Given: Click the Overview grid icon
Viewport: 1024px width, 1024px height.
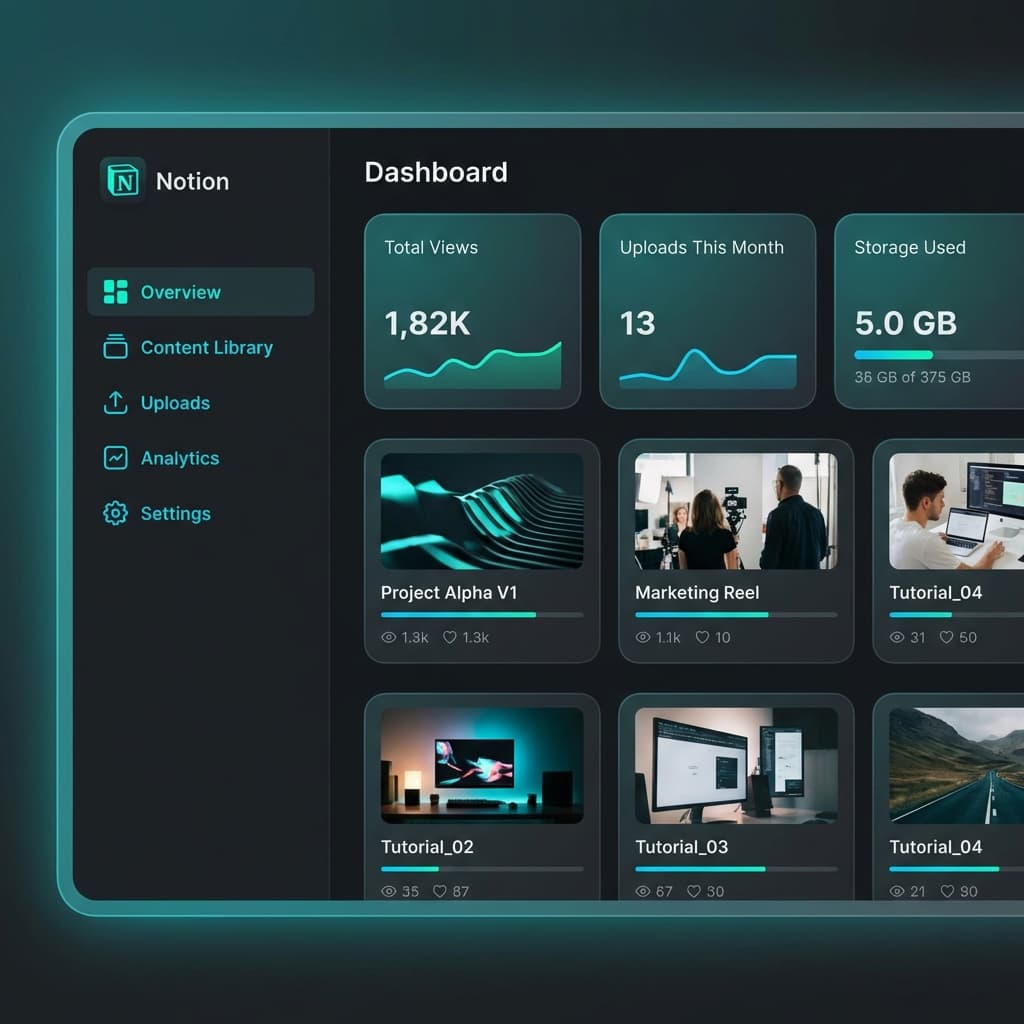Looking at the screenshot, I should (x=116, y=292).
